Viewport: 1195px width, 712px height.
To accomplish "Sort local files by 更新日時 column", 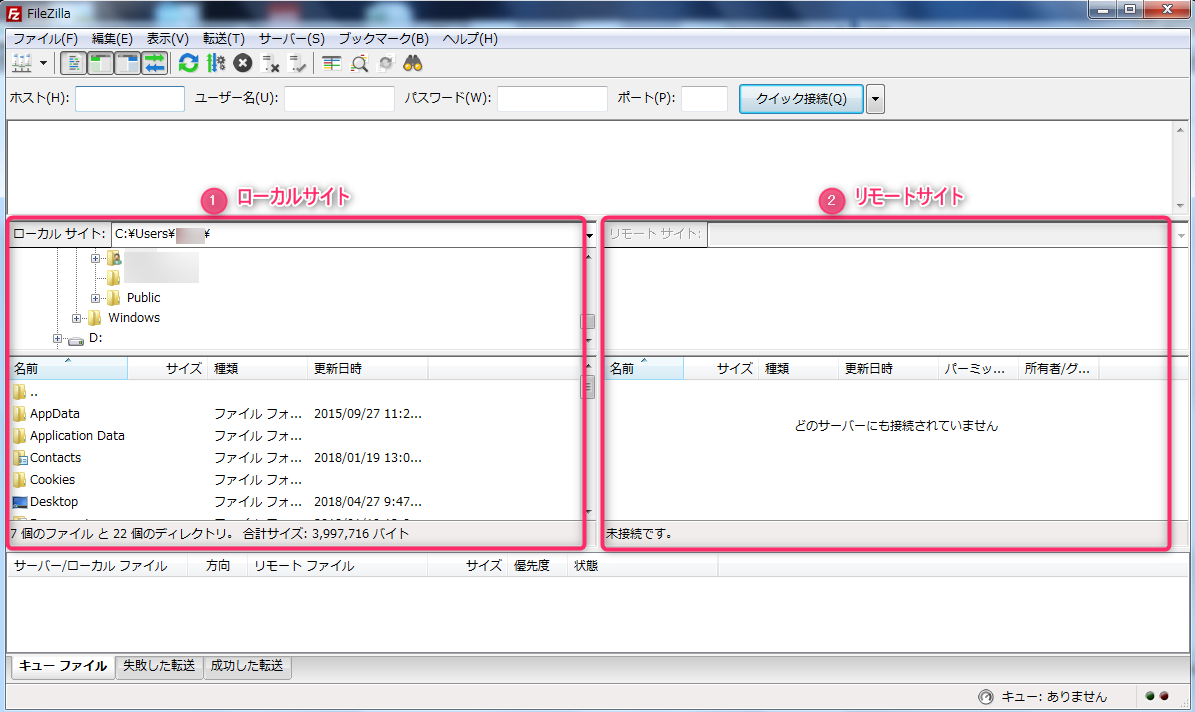I will (x=368, y=368).
